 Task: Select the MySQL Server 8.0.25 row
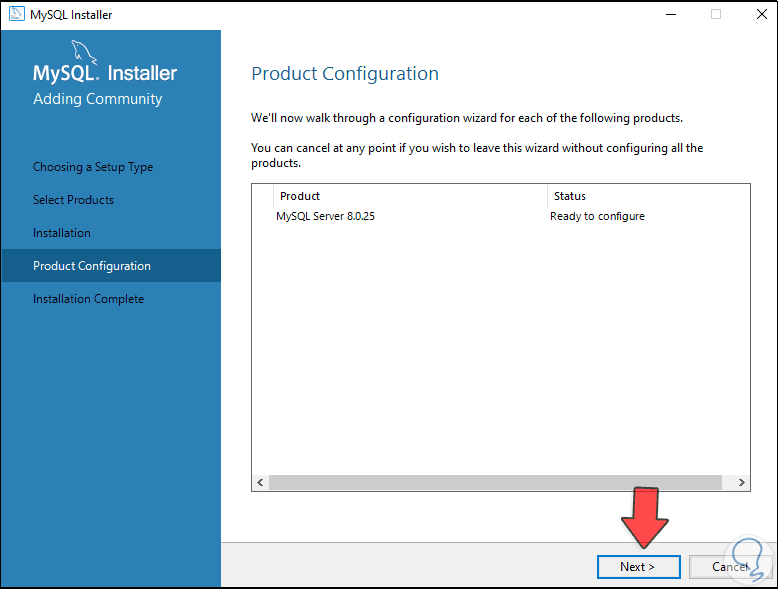(x=326, y=216)
